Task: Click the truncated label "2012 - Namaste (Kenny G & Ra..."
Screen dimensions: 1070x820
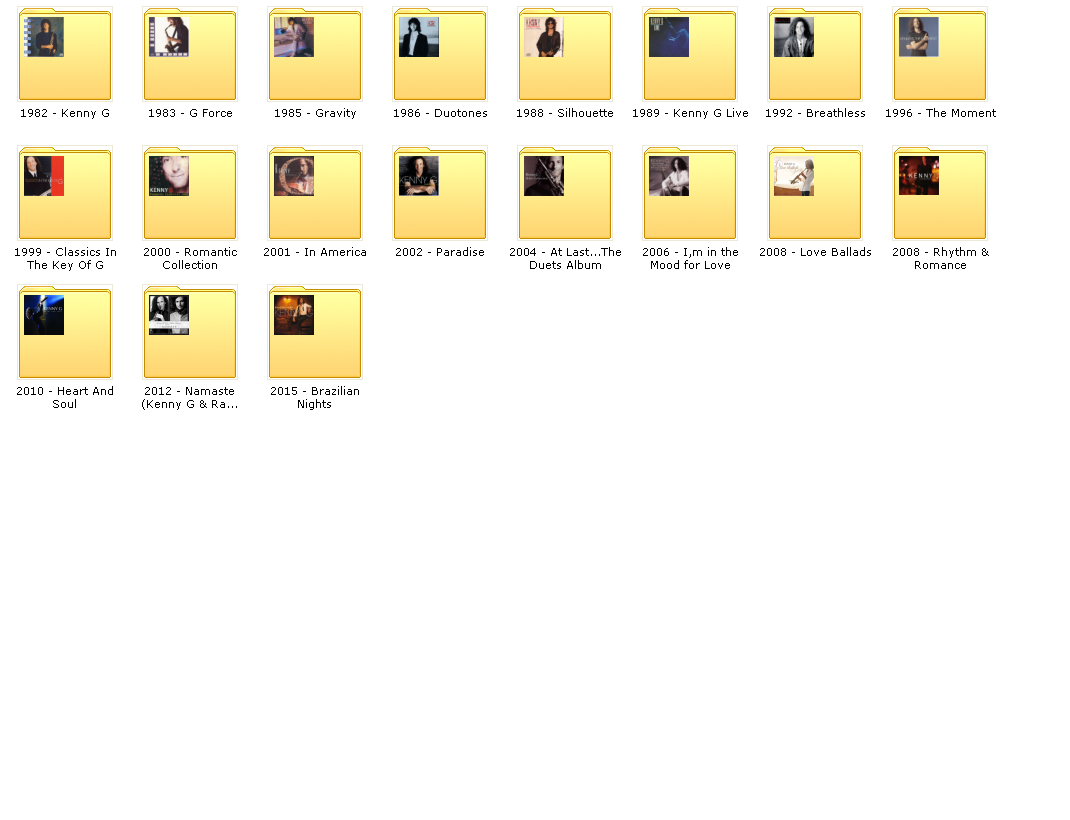Action: 190,398
